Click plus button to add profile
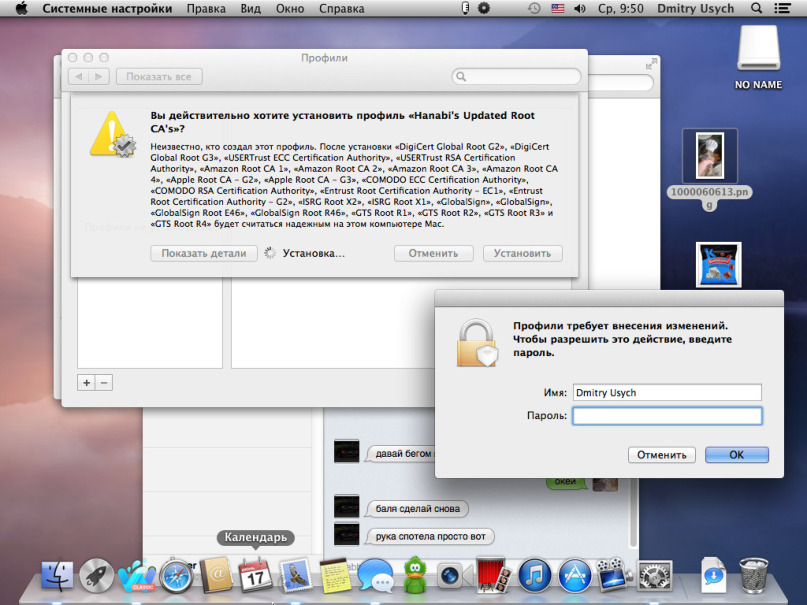The image size is (807, 605). (x=86, y=383)
